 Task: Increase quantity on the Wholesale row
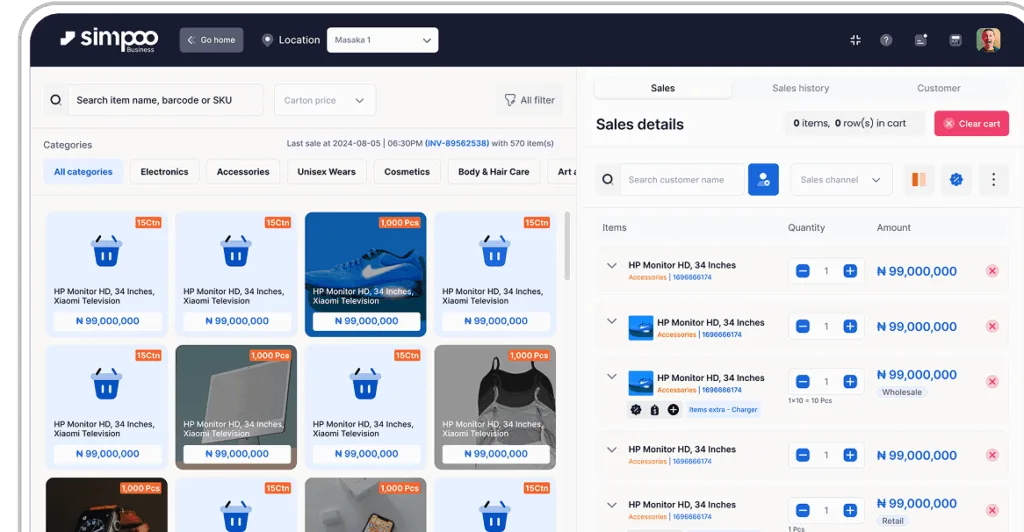[x=850, y=382]
